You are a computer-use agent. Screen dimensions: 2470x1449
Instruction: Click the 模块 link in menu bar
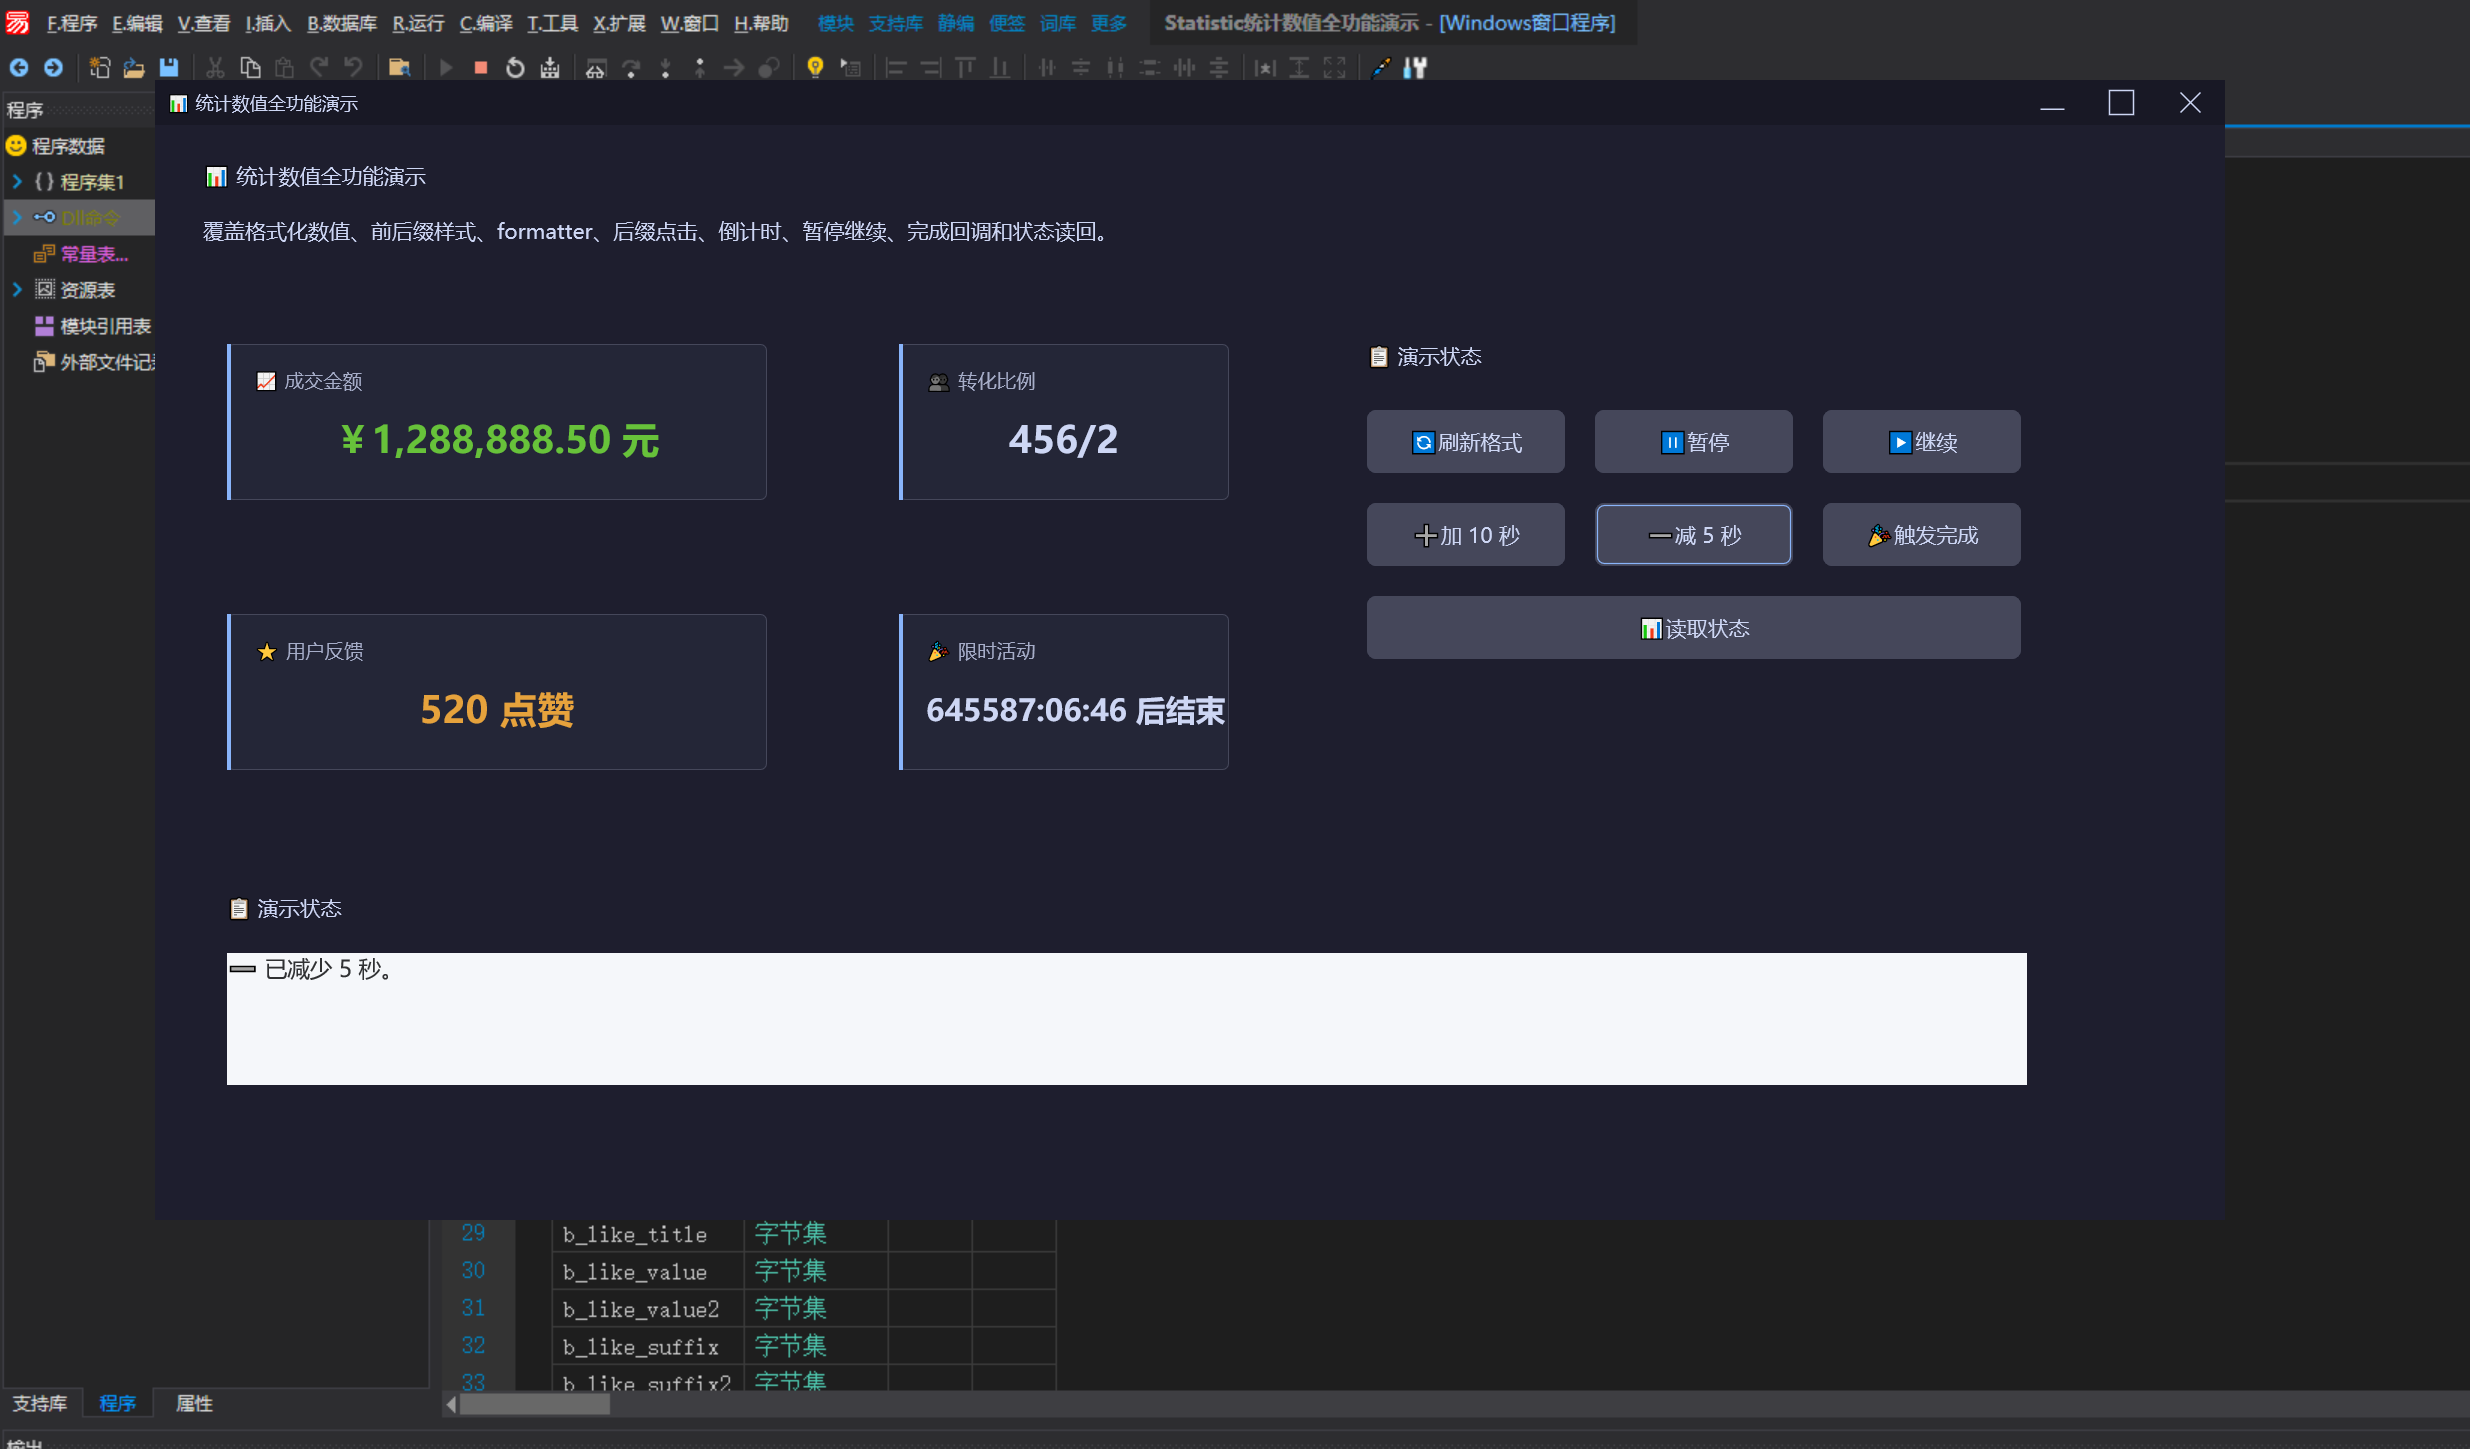tap(836, 23)
